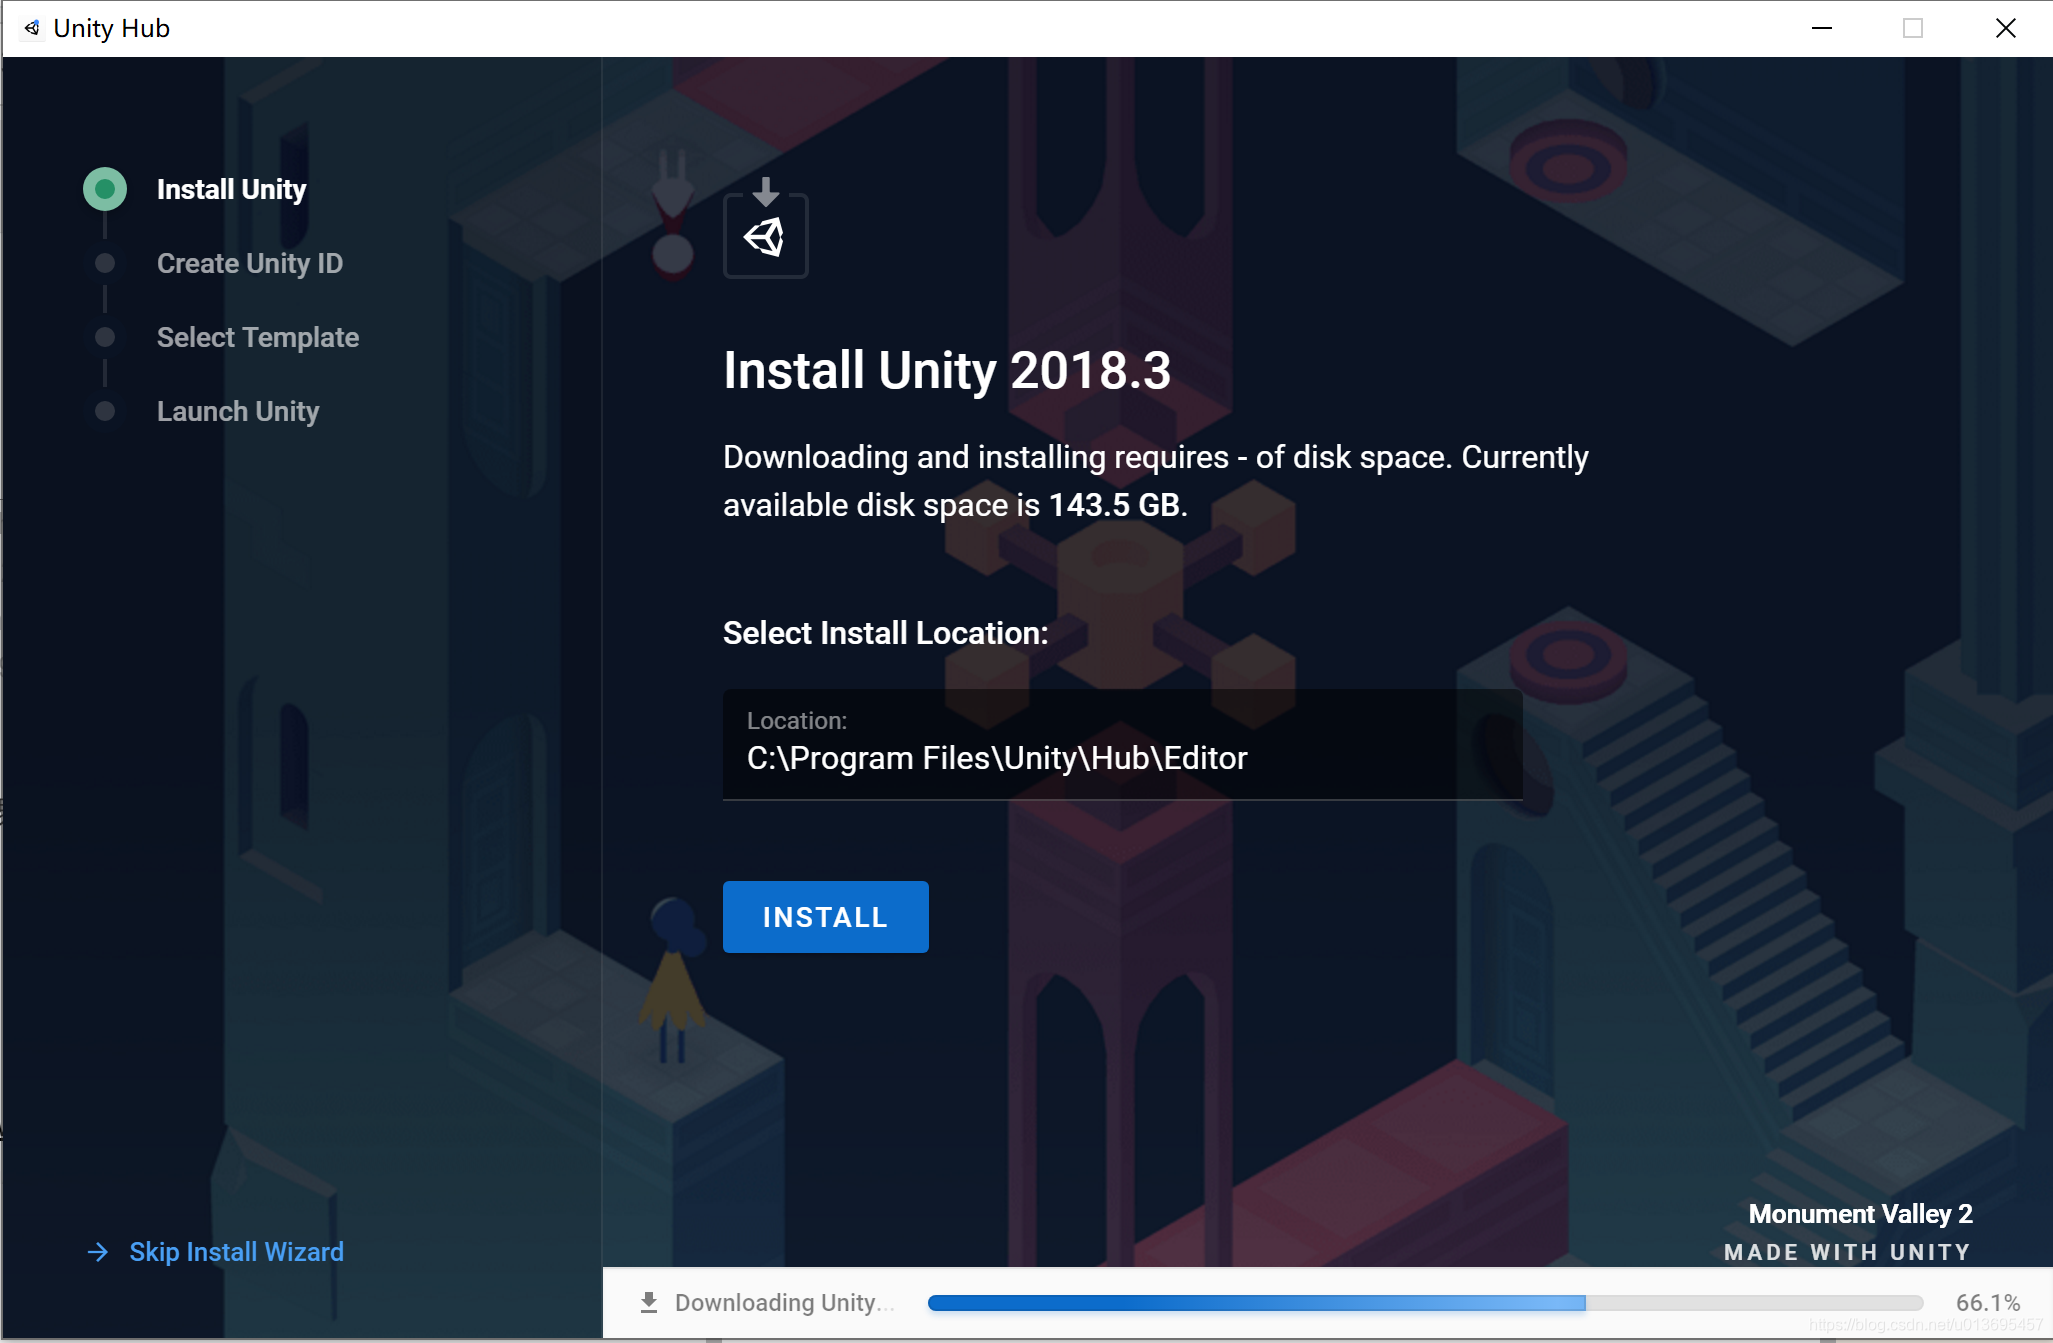Toggle the Install Unity step indicator
This screenshot has height=1343, width=2053.
click(105, 189)
